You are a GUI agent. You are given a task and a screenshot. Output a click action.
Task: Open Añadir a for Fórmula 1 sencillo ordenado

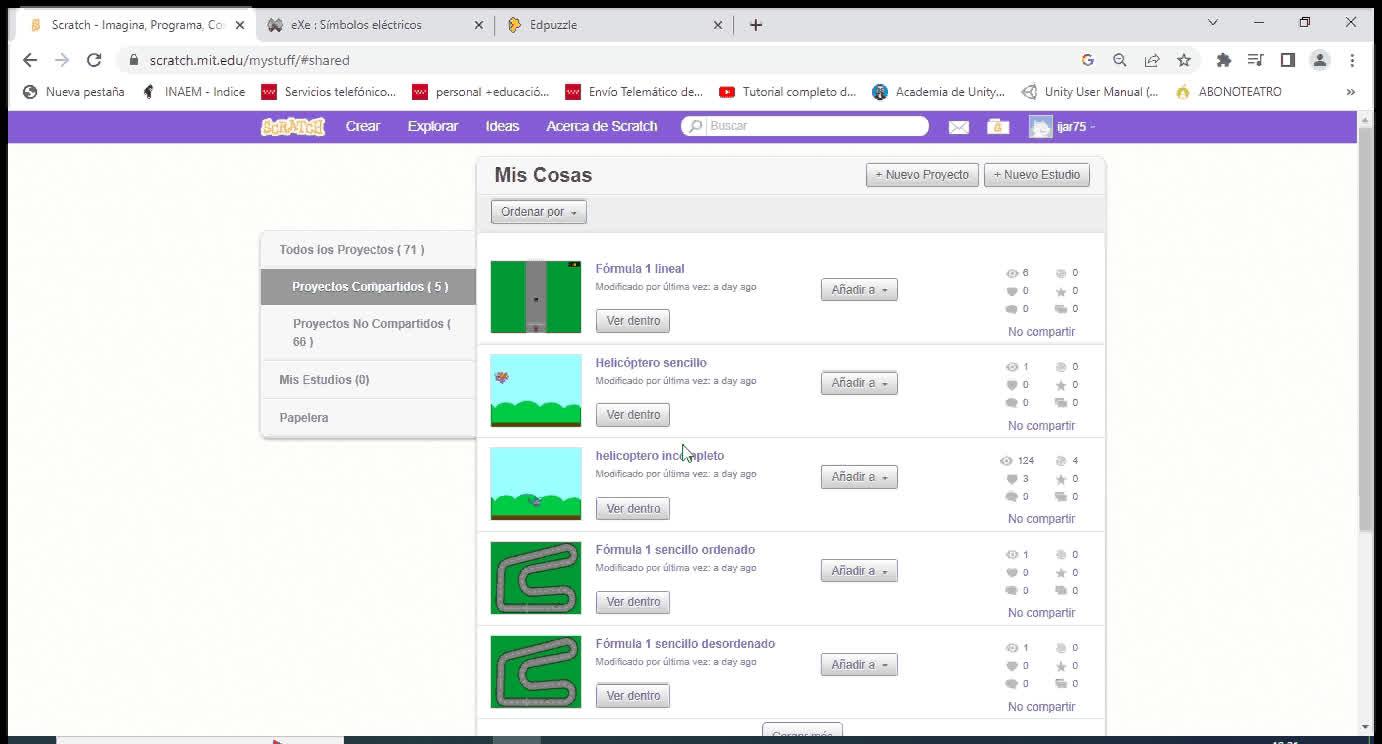(859, 571)
